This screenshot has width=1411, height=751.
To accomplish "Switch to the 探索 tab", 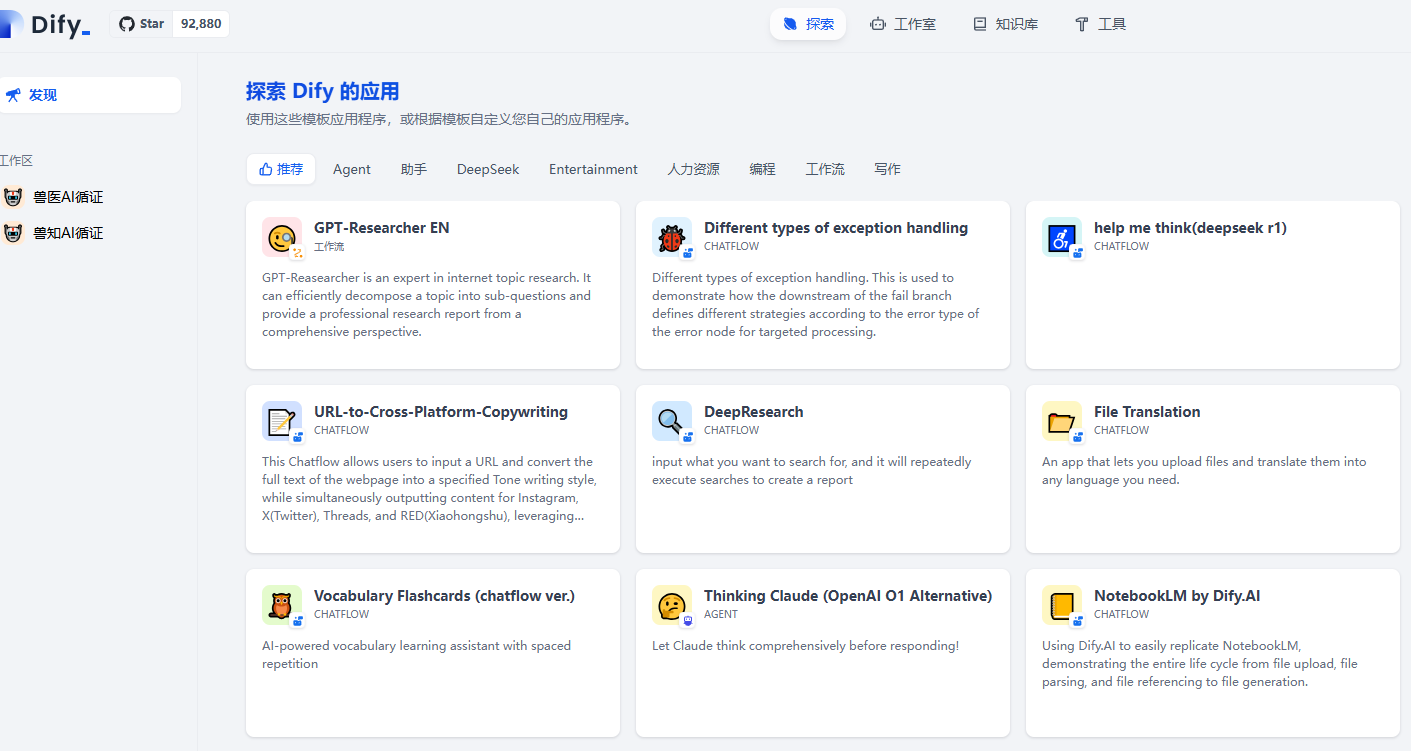I will [808, 24].
